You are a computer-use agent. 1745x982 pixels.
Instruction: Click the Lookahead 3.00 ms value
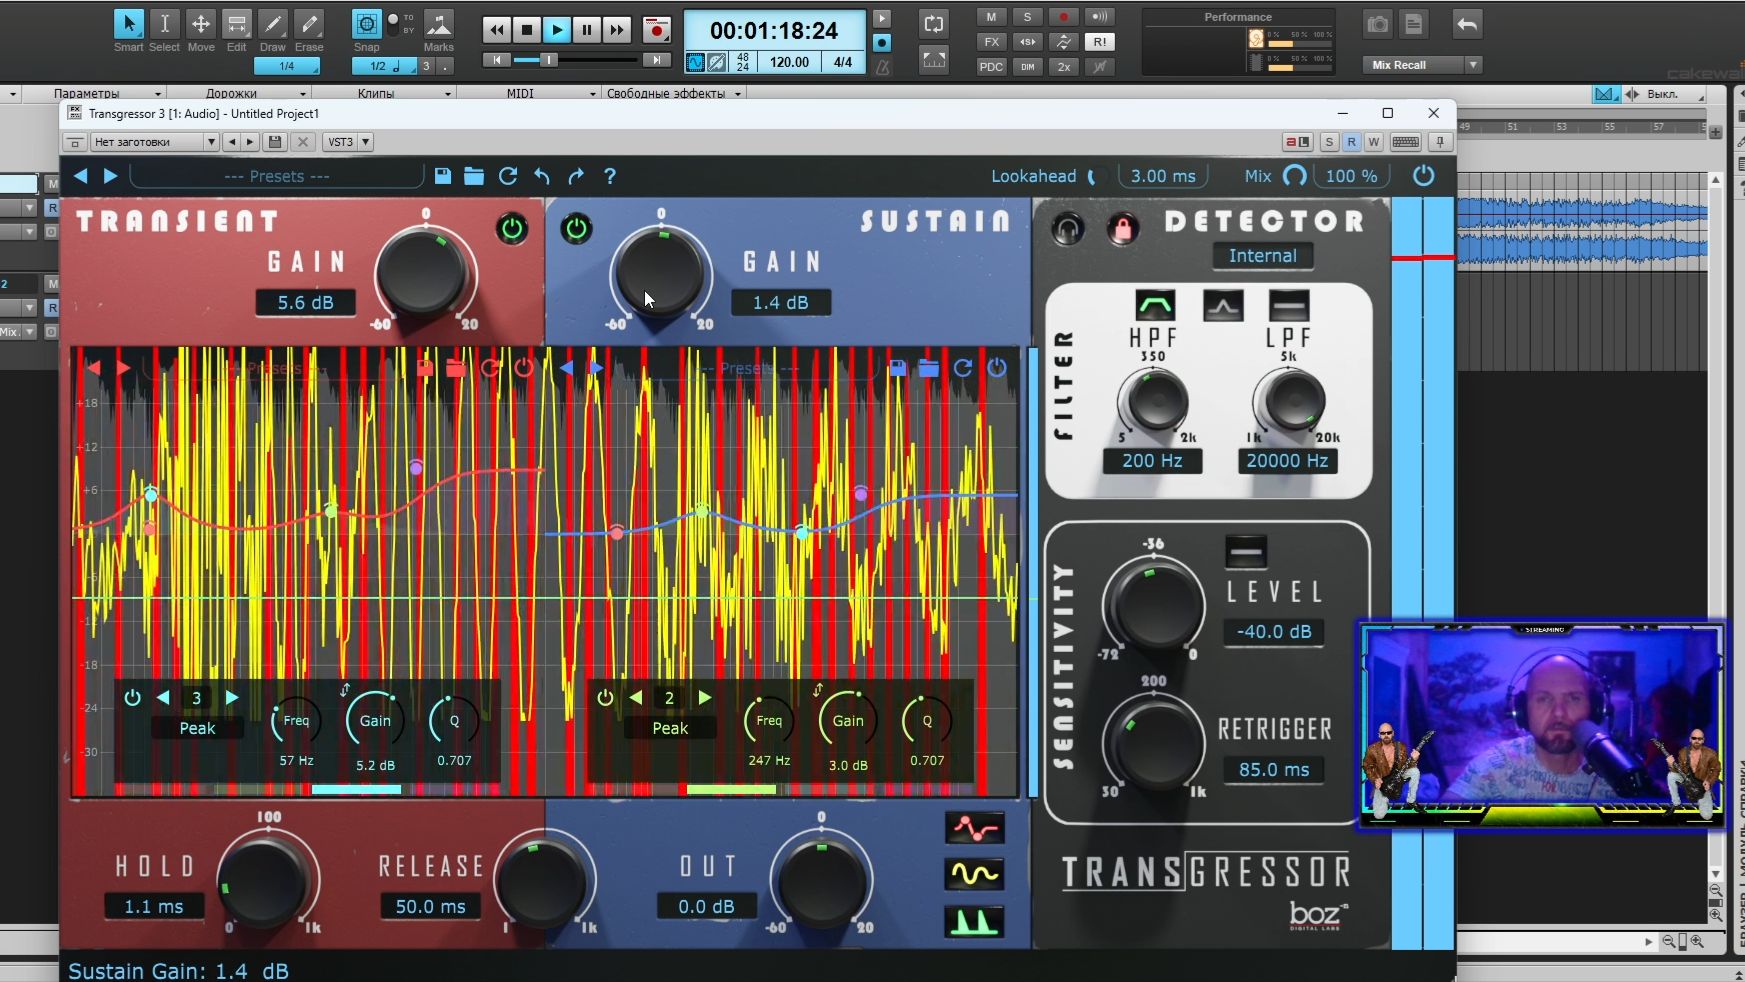click(1163, 176)
